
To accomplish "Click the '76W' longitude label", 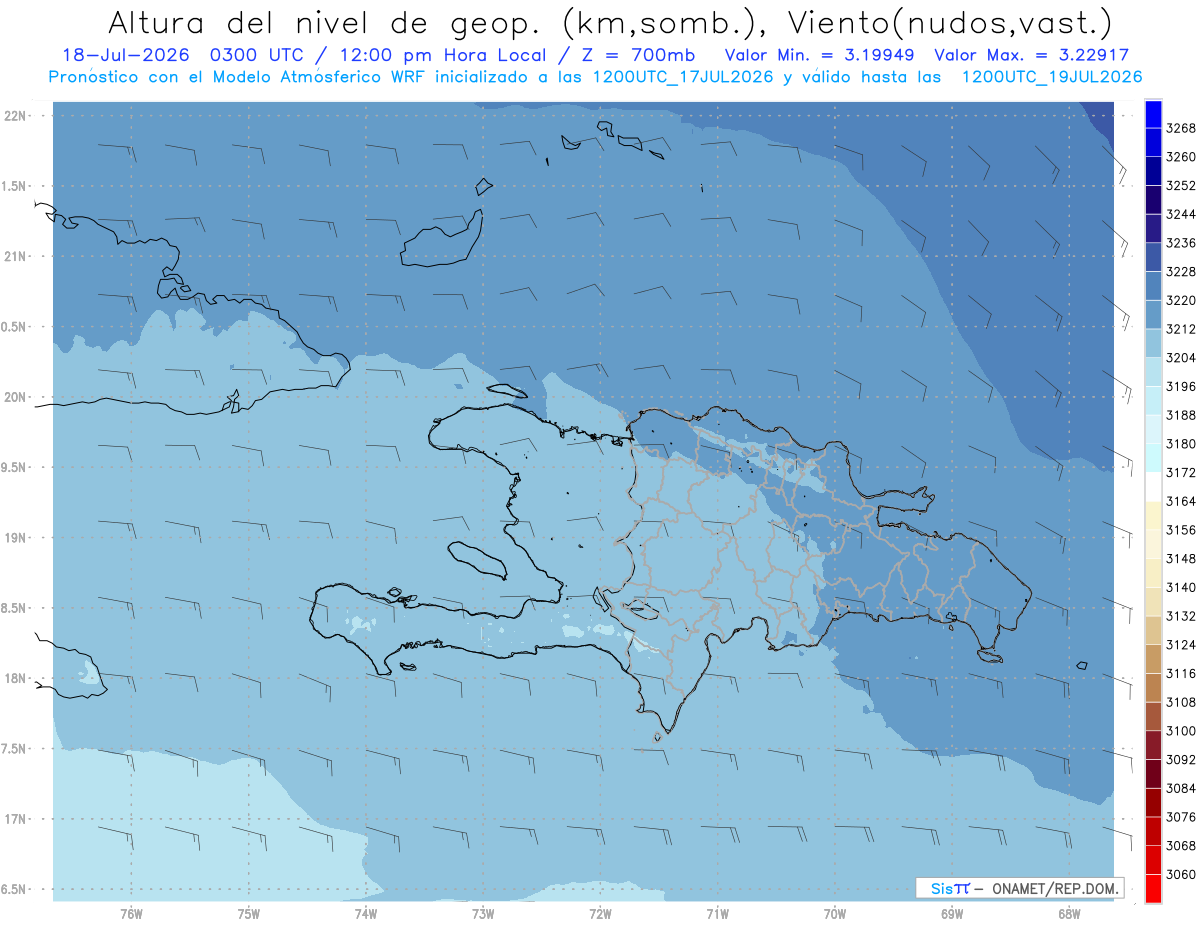I will (x=131, y=914).
